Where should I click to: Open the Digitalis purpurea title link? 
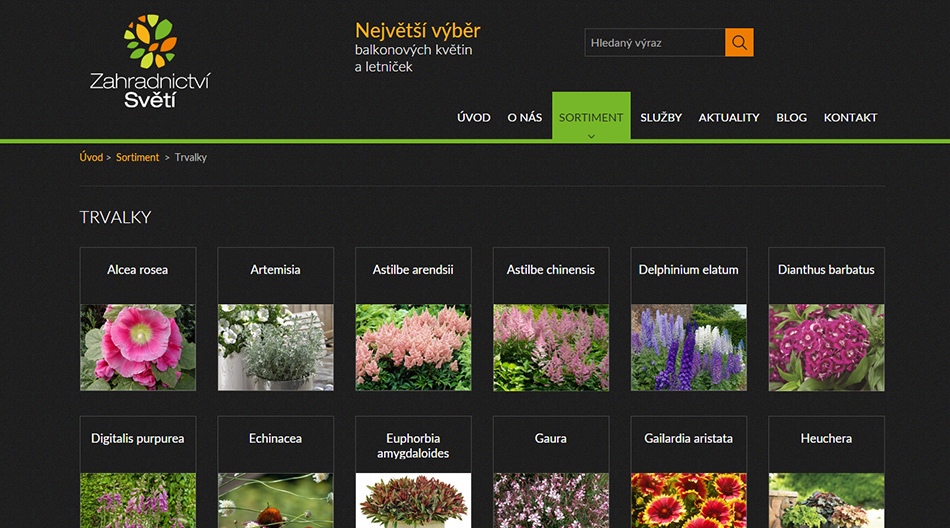(x=138, y=438)
